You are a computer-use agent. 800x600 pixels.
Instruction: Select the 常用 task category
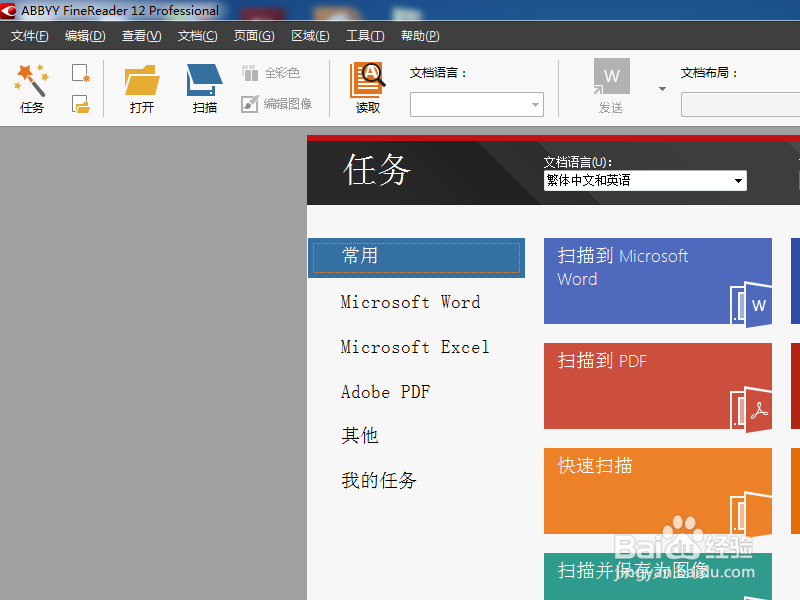click(x=416, y=258)
